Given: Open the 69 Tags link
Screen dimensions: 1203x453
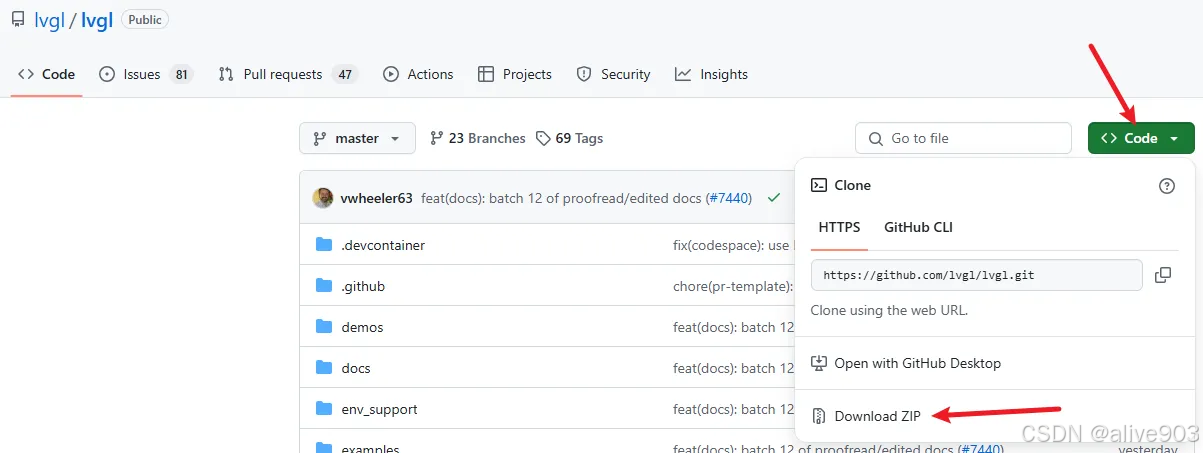Looking at the screenshot, I should (569, 138).
